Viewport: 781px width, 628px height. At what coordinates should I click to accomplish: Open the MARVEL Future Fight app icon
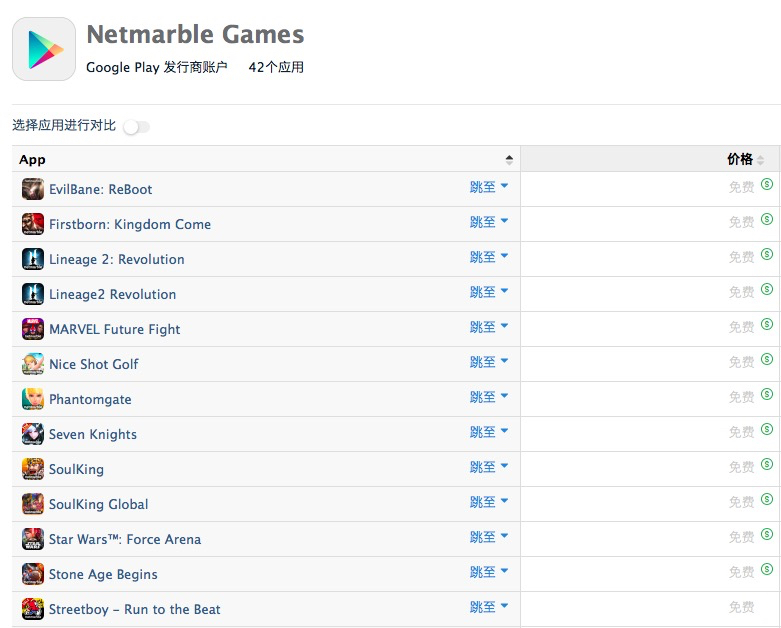(33, 329)
